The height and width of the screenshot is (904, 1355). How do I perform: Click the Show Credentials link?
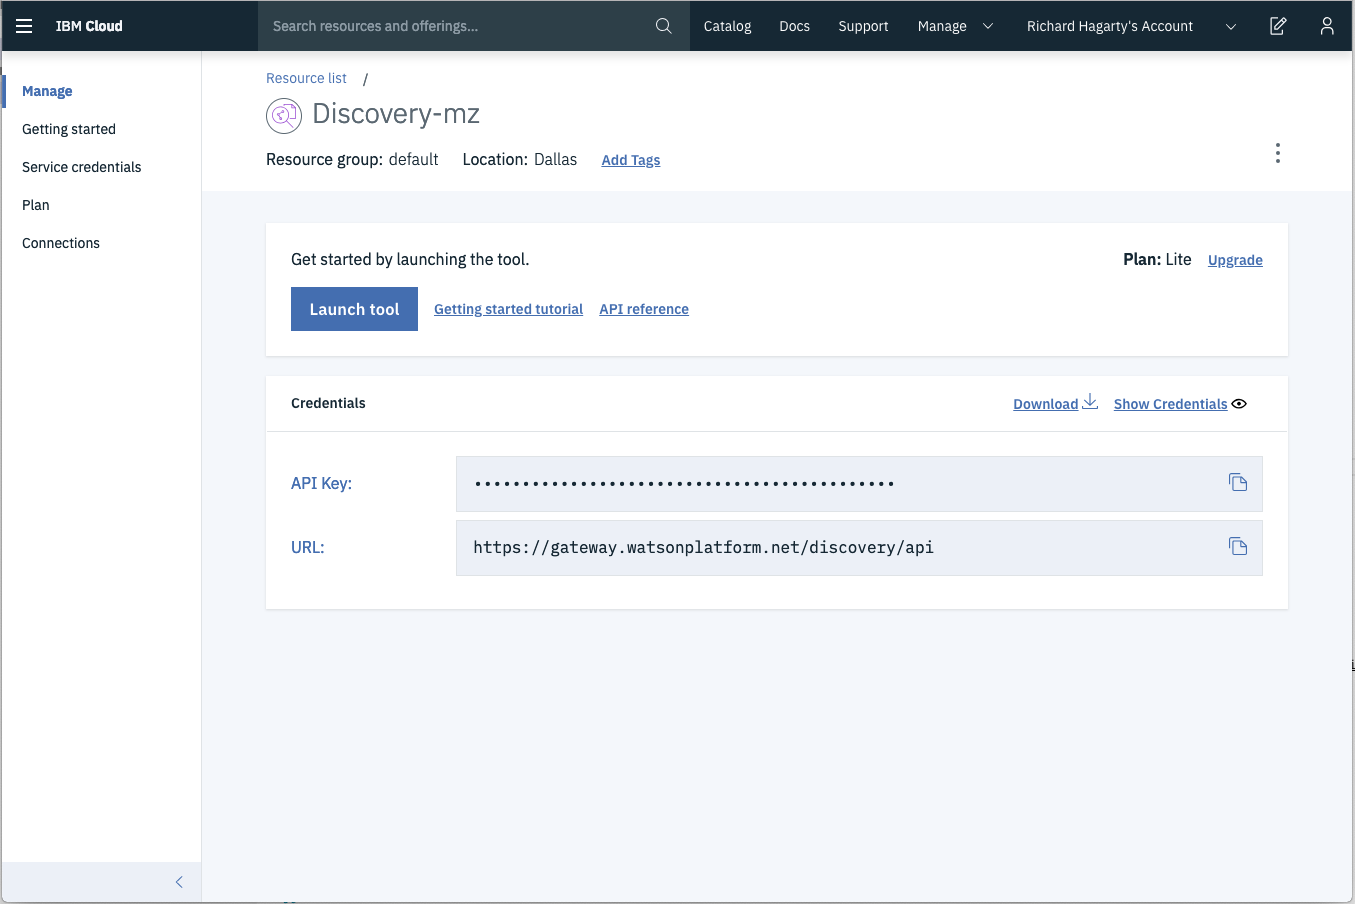(1170, 404)
